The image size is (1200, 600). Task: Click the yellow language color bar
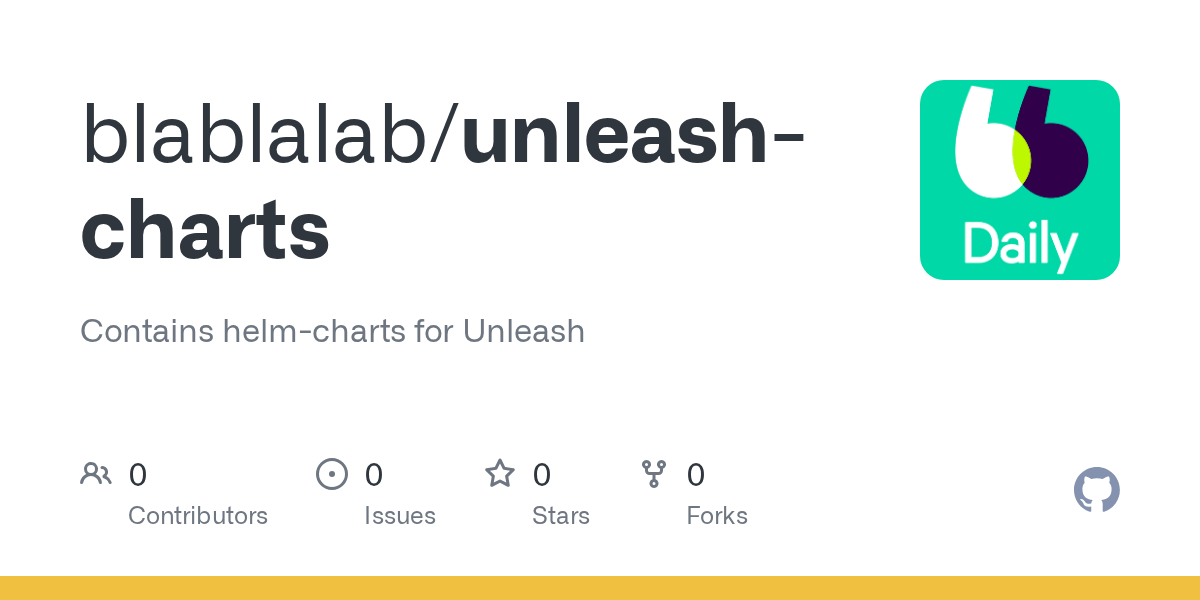(600, 588)
